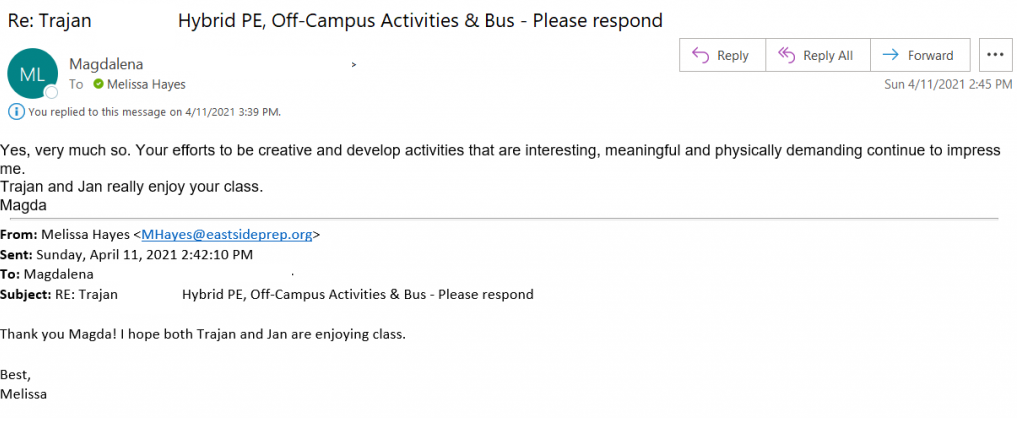Forward this email message
Screen dimensions: 1025x423
(920, 56)
